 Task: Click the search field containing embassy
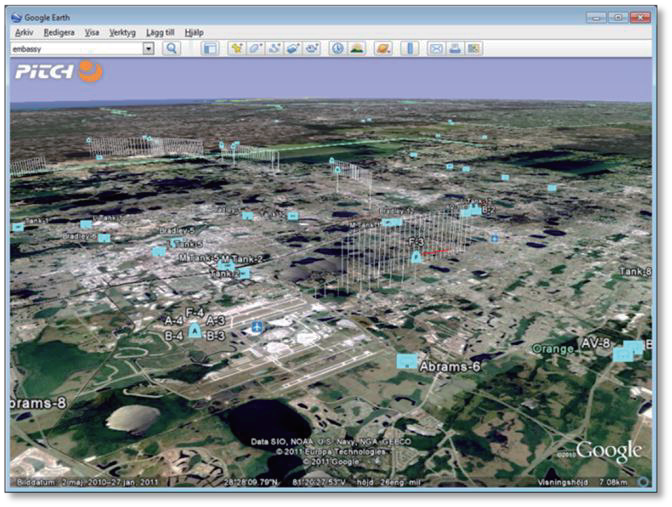77,48
